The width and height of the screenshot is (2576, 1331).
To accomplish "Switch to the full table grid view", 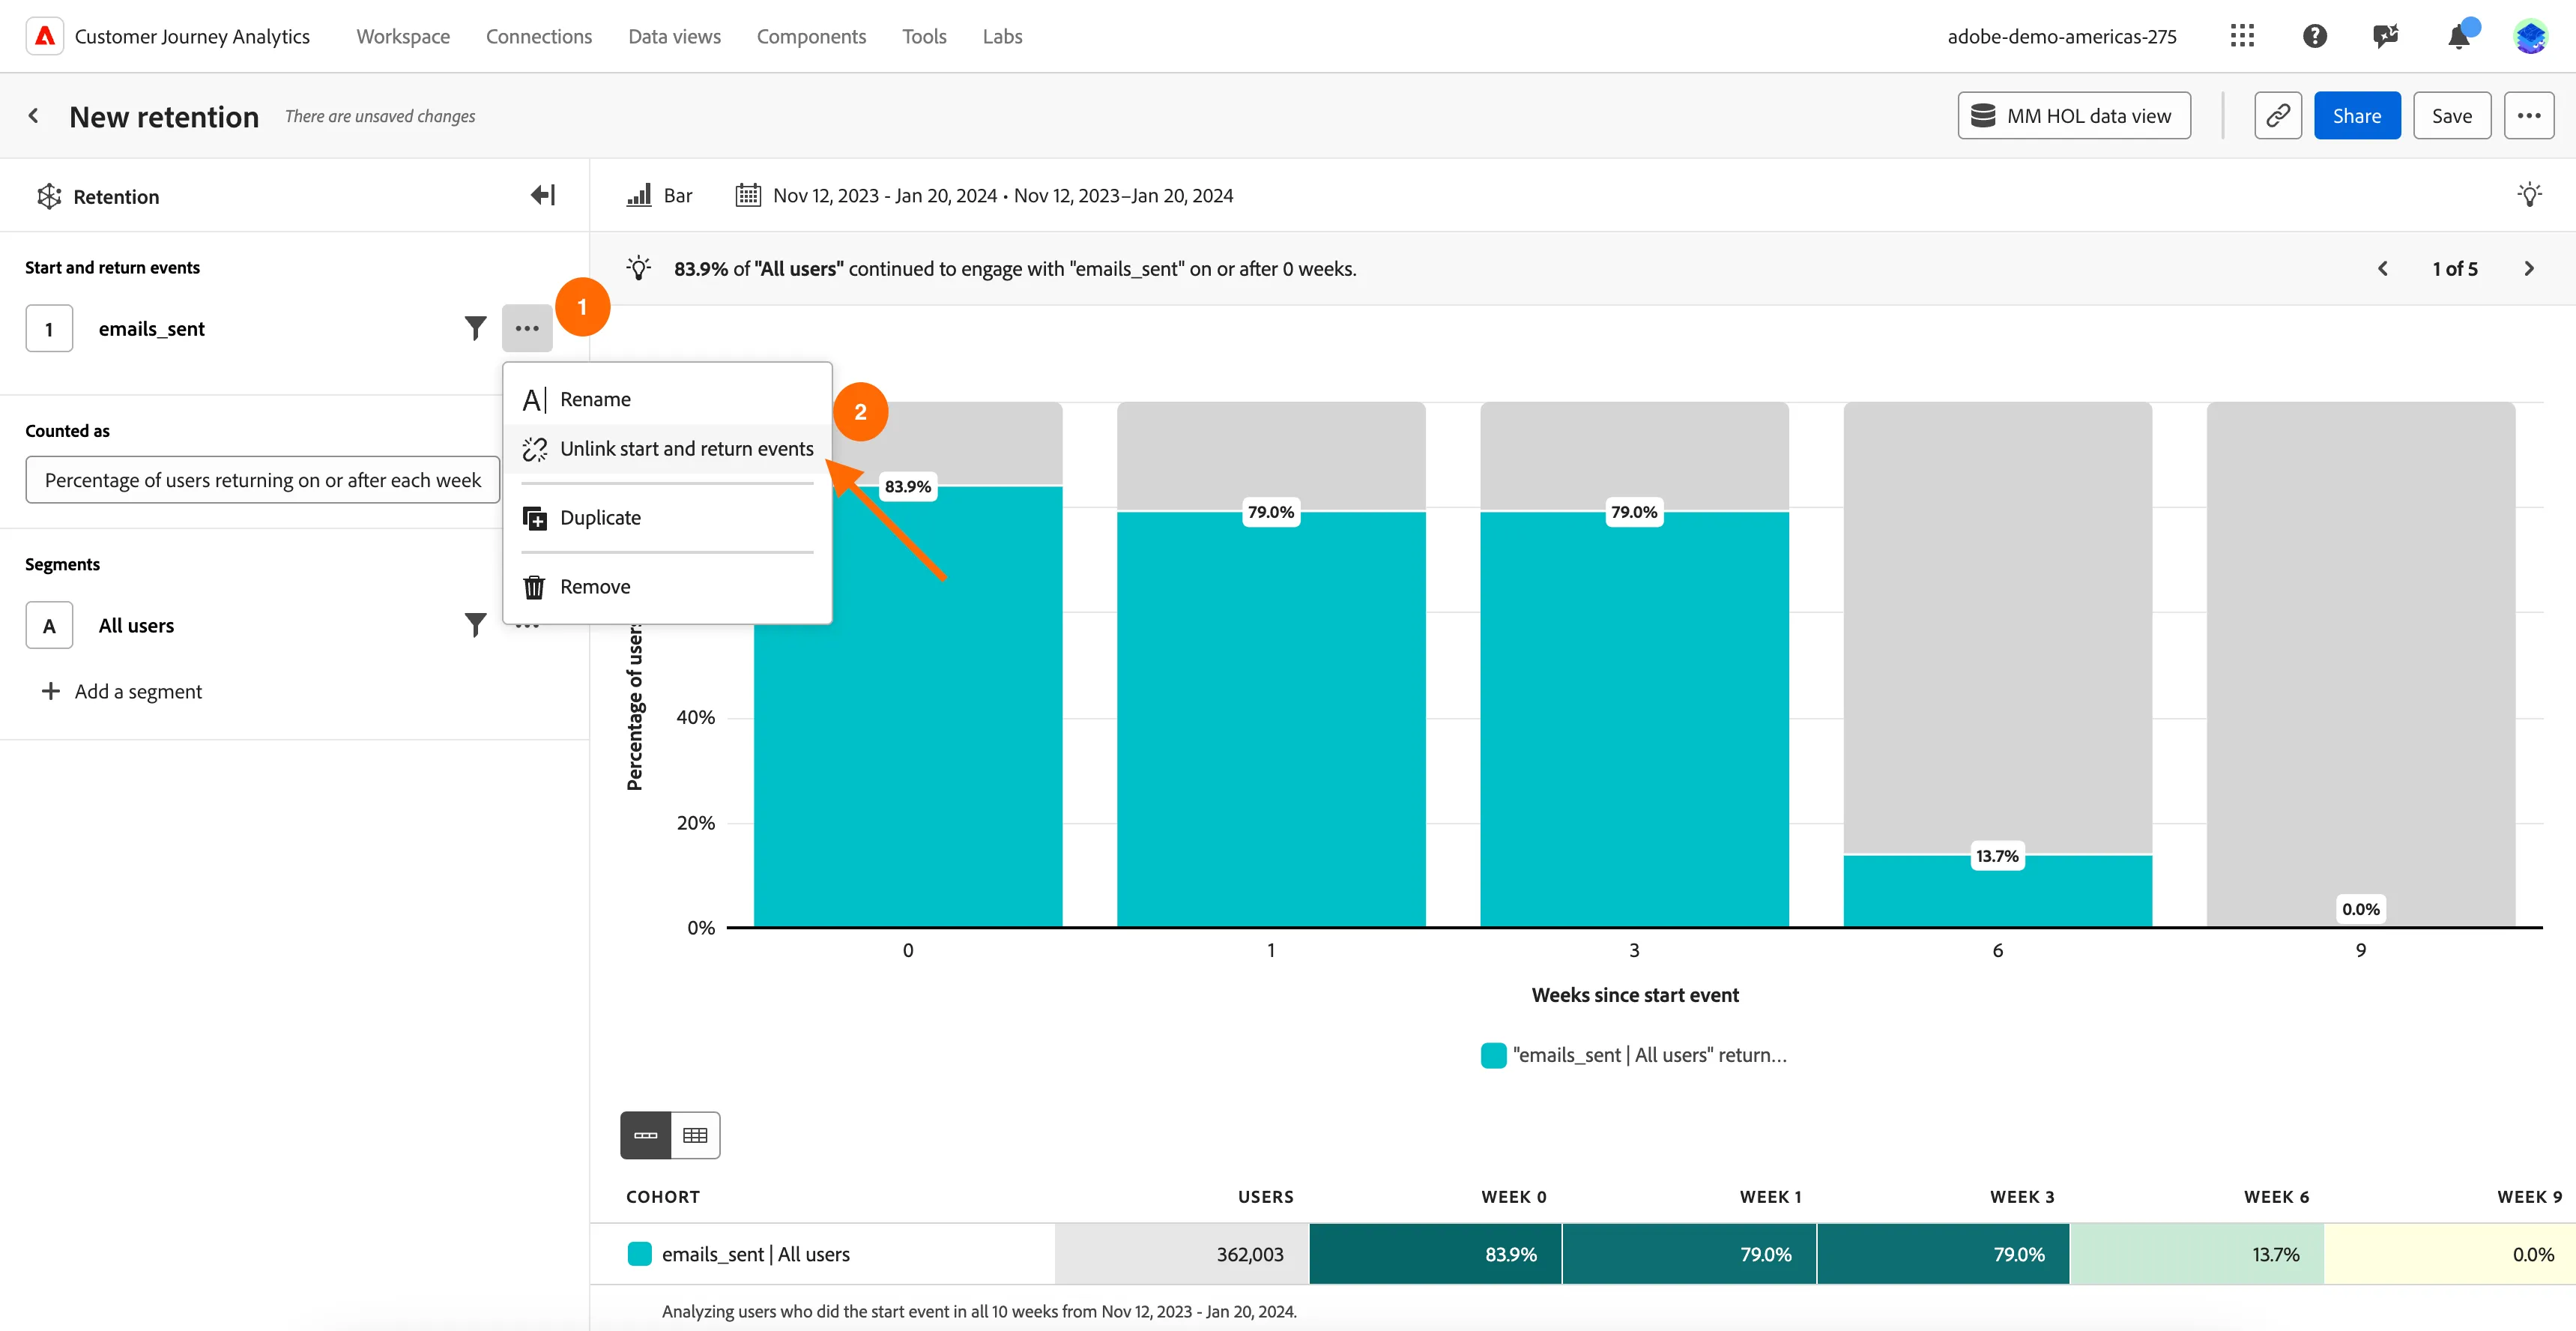I will (x=695, y=1135).
